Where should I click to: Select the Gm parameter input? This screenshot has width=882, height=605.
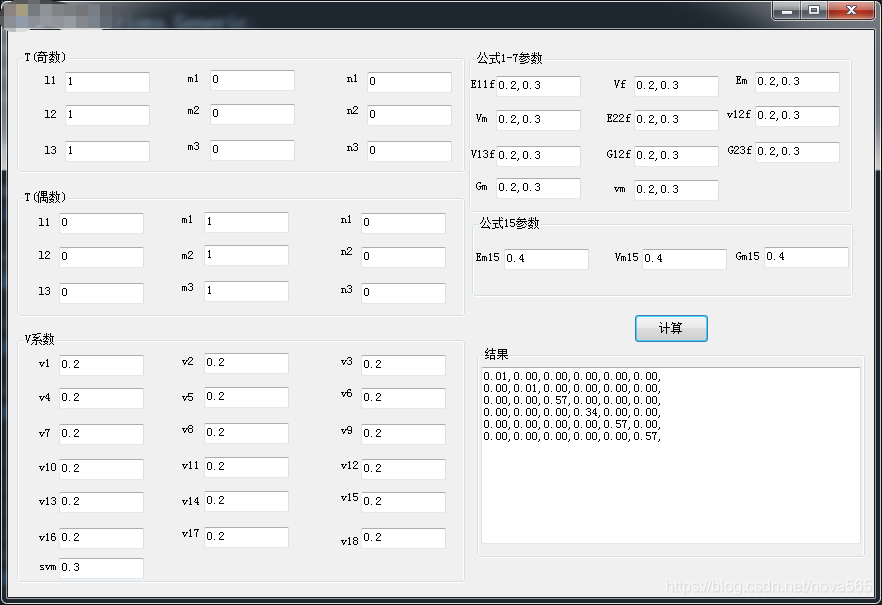(x=538, y=188)
